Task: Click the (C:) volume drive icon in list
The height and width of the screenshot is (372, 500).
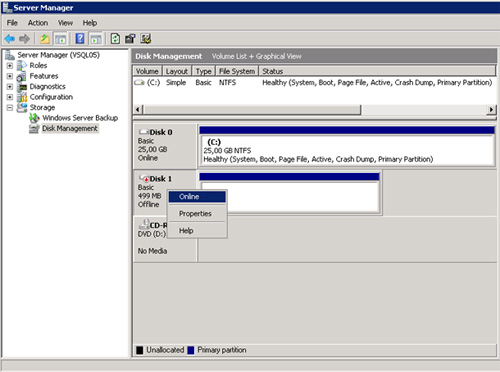Action: click(x=139, y=82)
